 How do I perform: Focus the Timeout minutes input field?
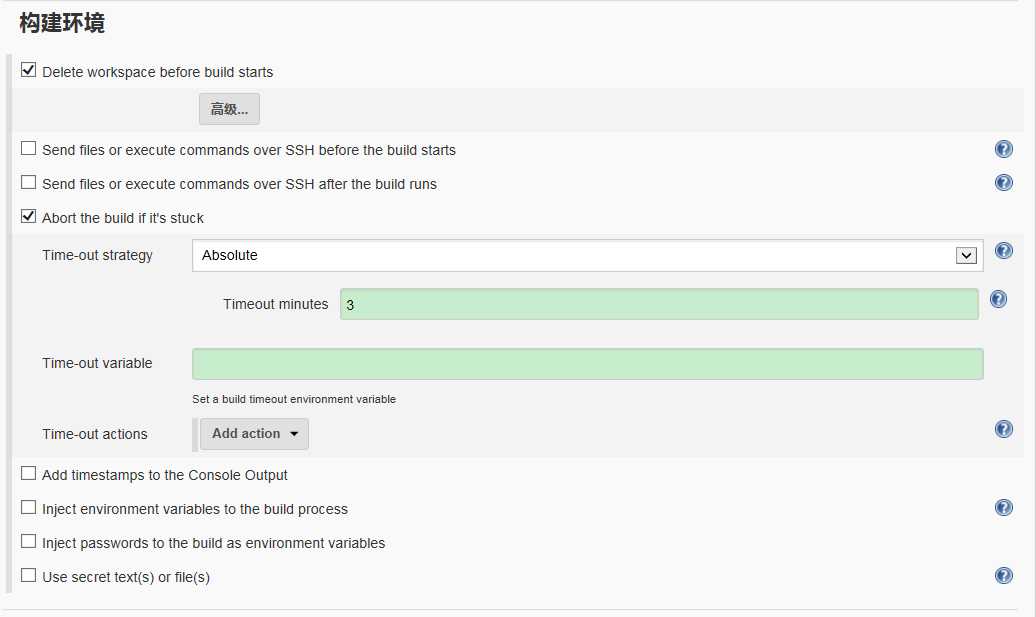pos(659,305)
